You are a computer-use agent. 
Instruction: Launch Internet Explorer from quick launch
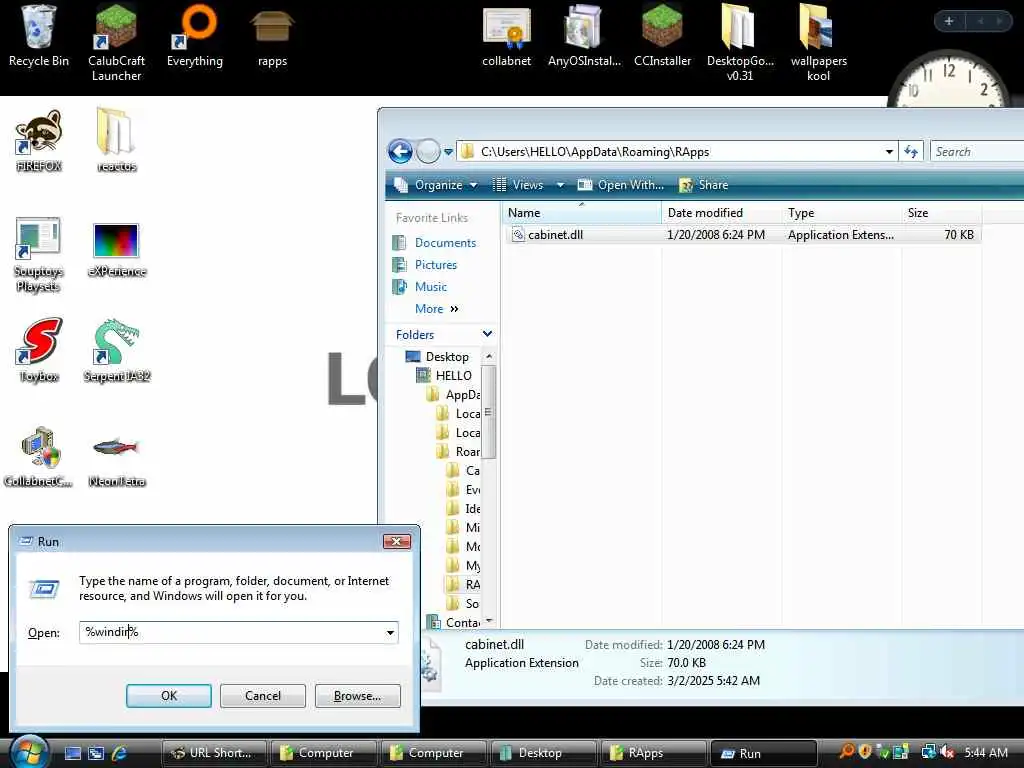[120, 753]
